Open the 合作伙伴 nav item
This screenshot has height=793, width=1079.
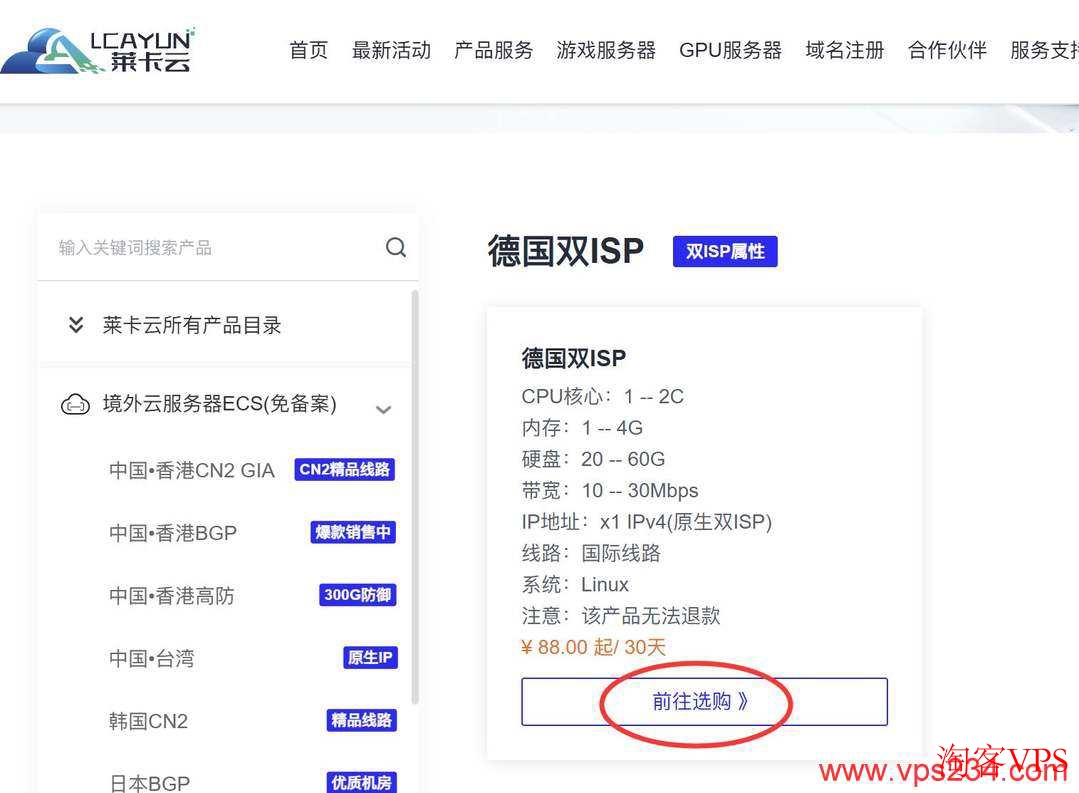tap(947, 50)
